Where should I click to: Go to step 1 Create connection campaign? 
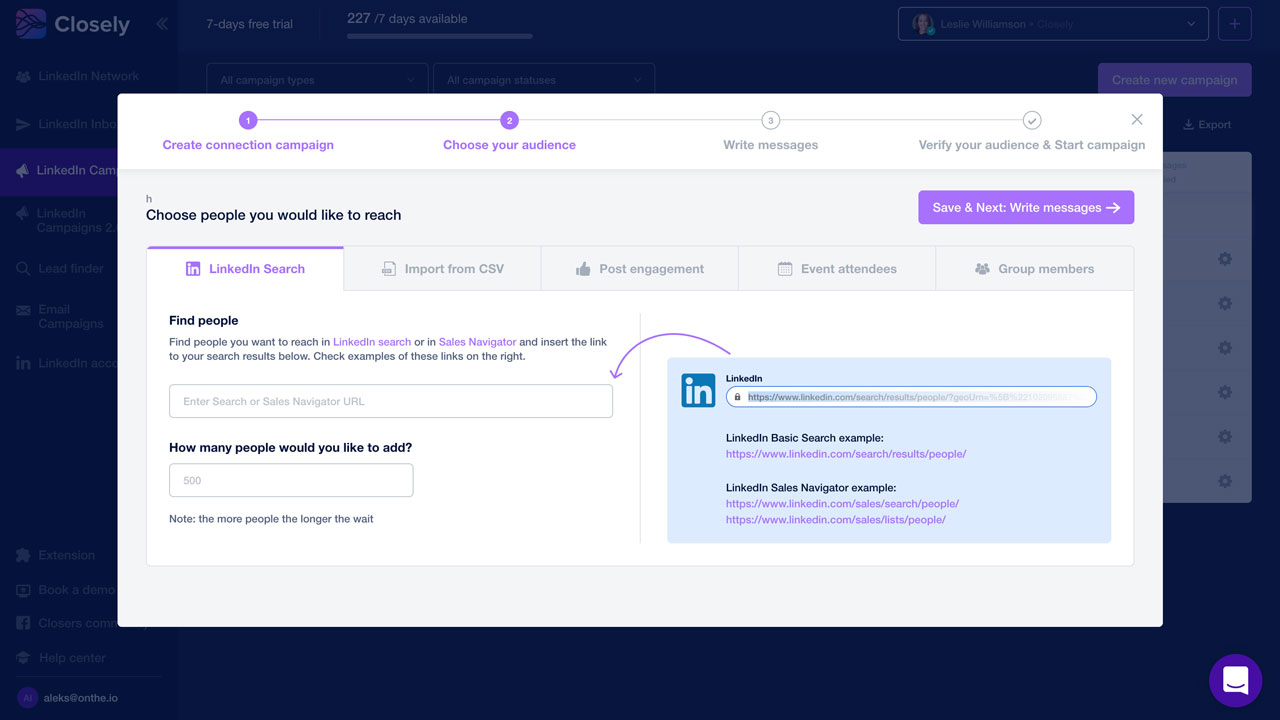pyautogui.click(x=248, y=132)
